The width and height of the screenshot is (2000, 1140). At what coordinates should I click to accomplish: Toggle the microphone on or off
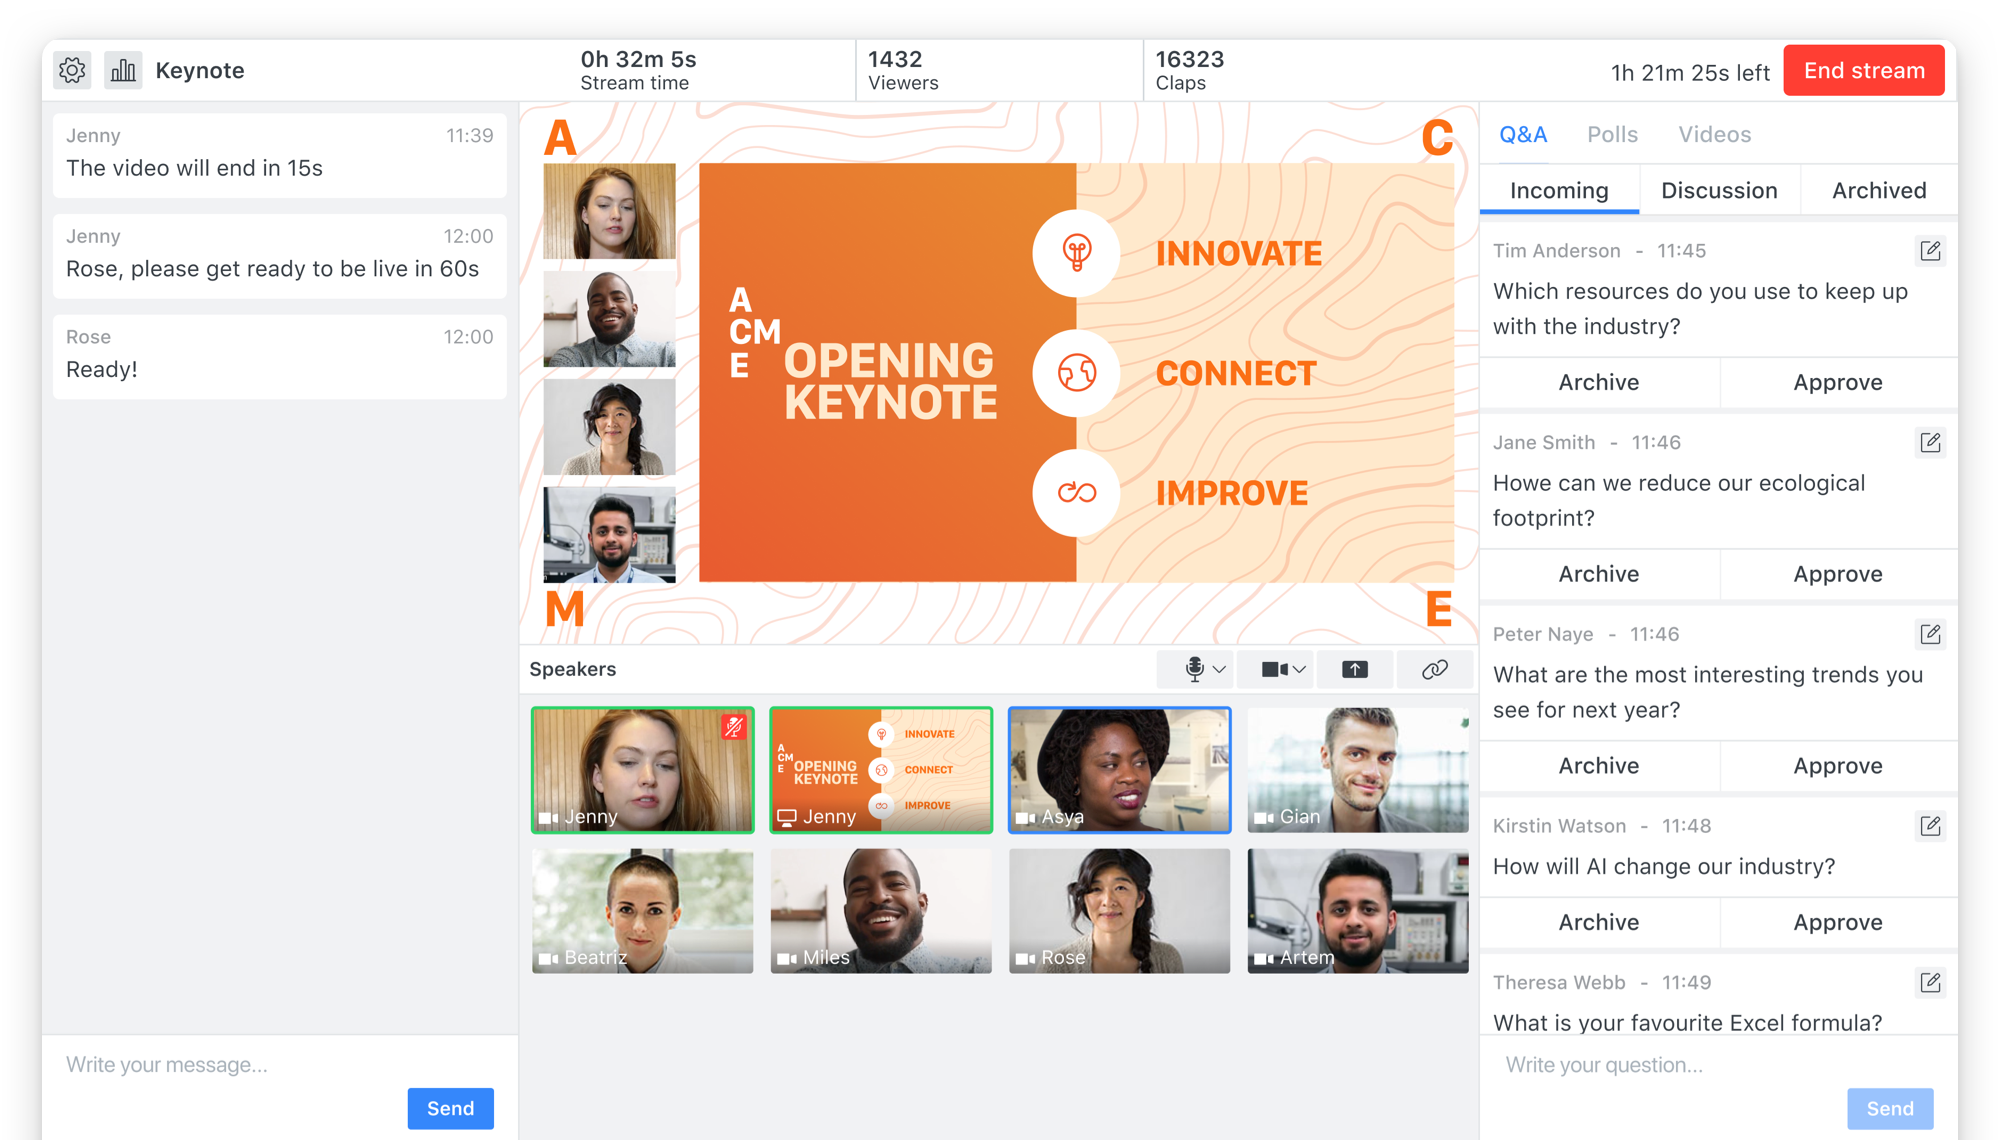click(x=1189, y=669)
